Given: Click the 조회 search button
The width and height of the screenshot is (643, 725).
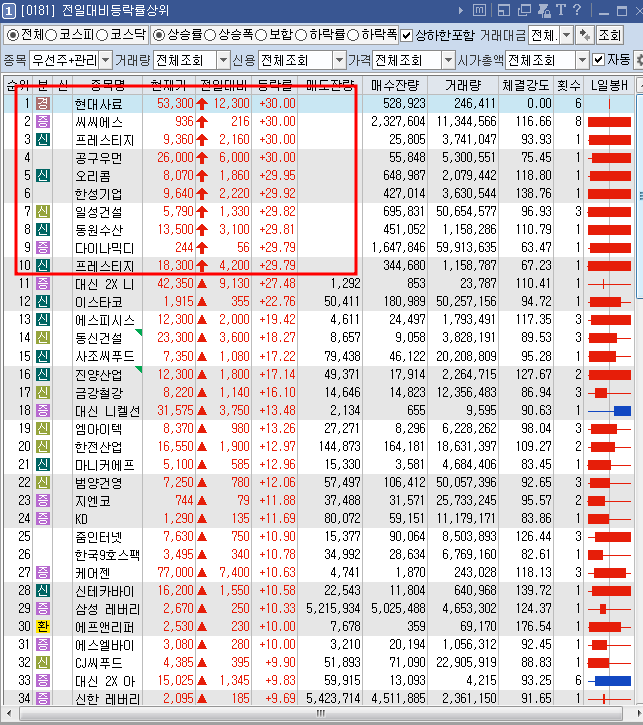Looking at the screenshot, I should click(x=609, y=36).
